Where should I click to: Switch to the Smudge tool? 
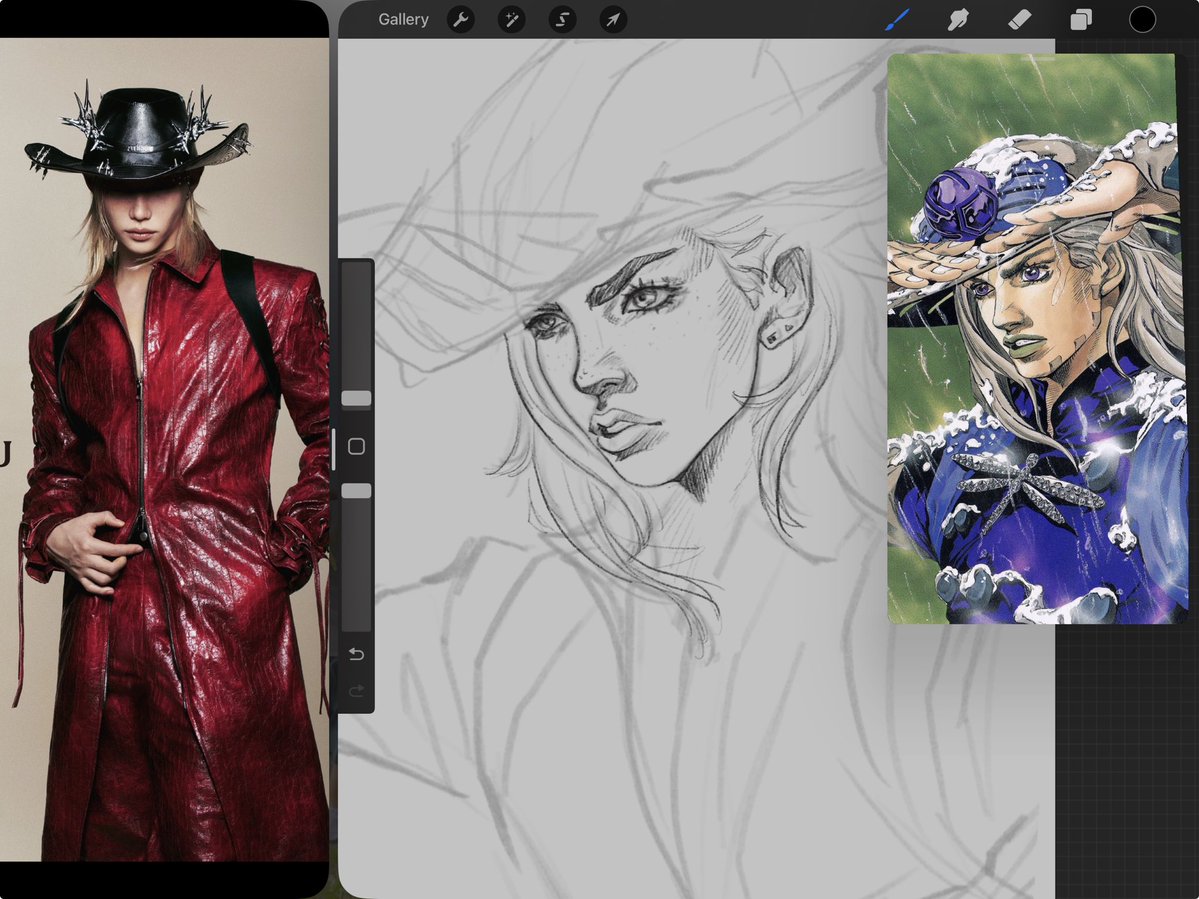coord(957,19)
